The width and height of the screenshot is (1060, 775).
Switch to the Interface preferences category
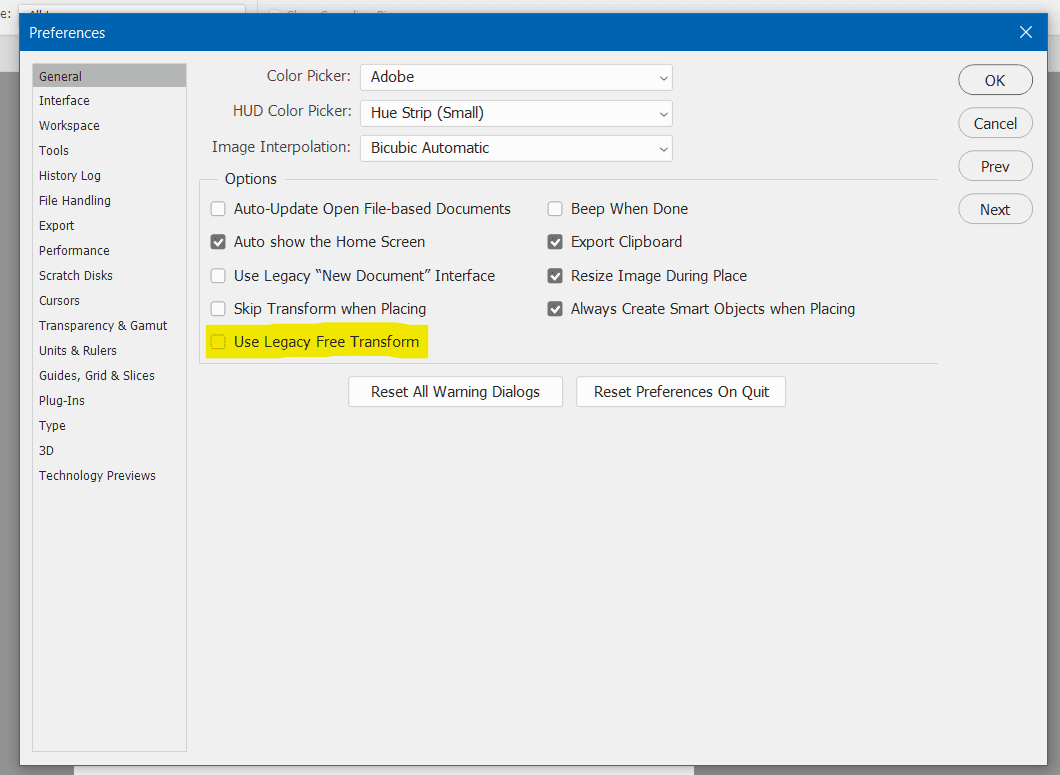[x=64, y=101]
